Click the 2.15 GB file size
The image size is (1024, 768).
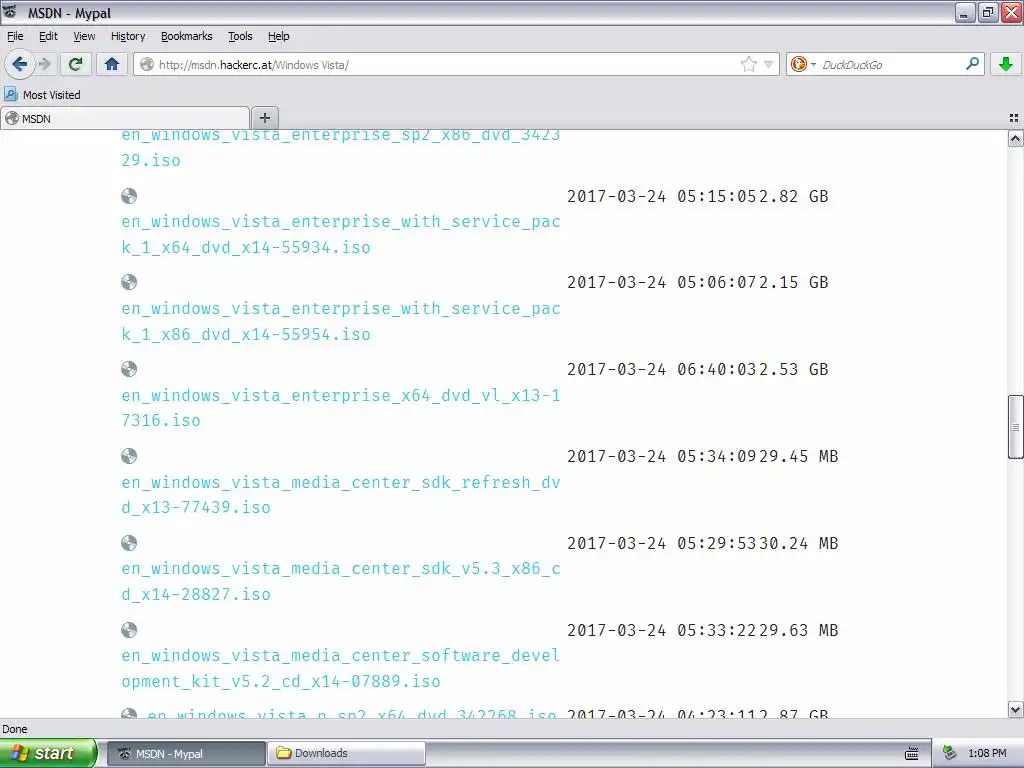793,283
